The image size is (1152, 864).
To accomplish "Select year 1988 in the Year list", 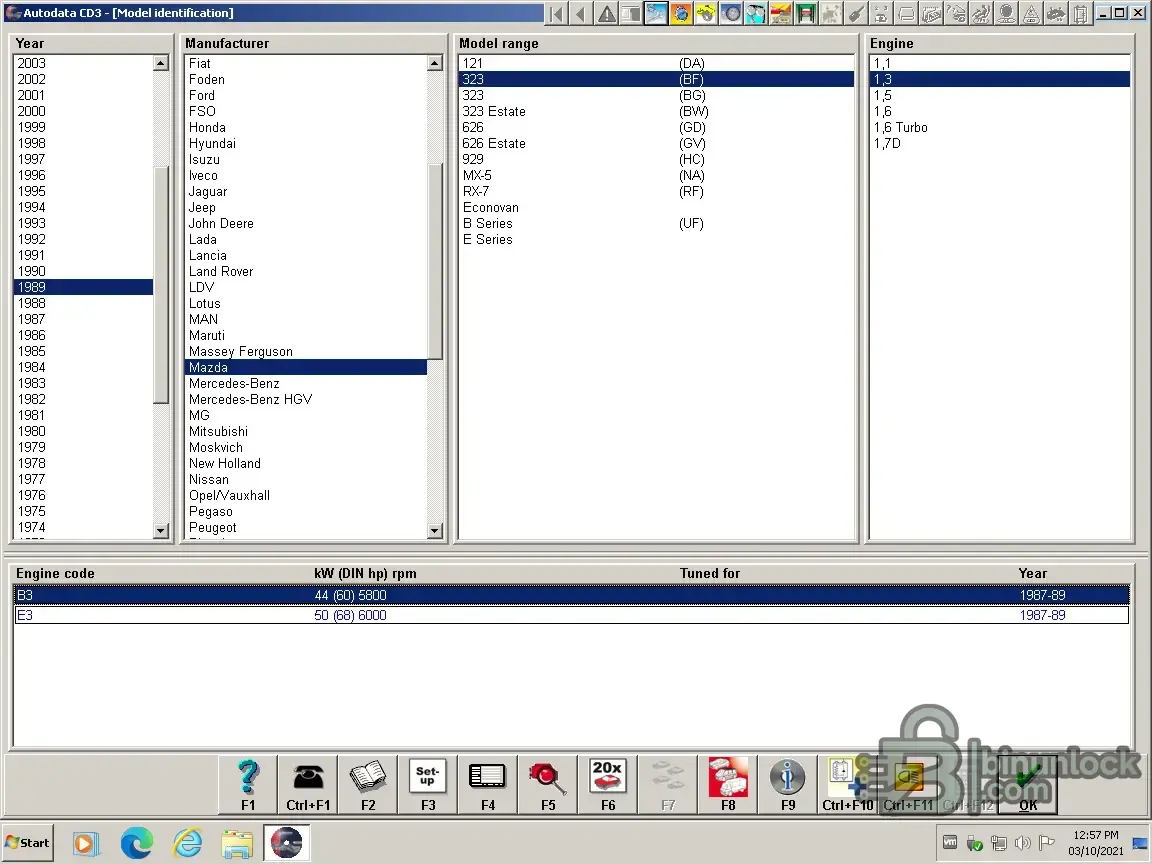I will pos(83,303).
